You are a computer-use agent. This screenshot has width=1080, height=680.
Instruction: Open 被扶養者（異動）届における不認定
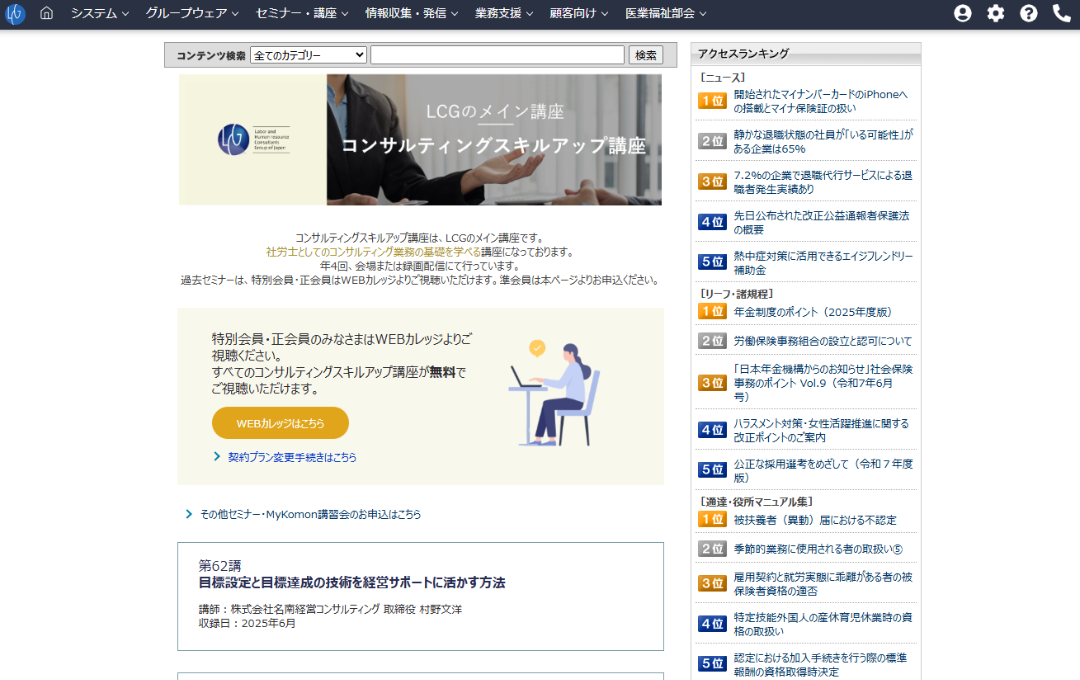pyautogui.click(x=815, y=520)
